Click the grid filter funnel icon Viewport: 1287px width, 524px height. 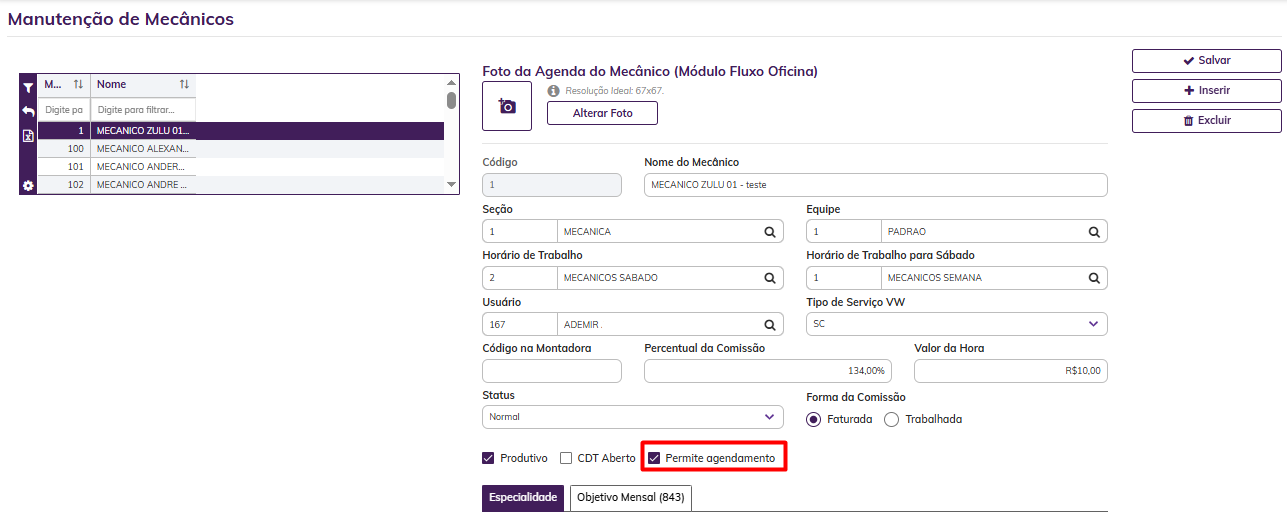click(x=28, y=88)
